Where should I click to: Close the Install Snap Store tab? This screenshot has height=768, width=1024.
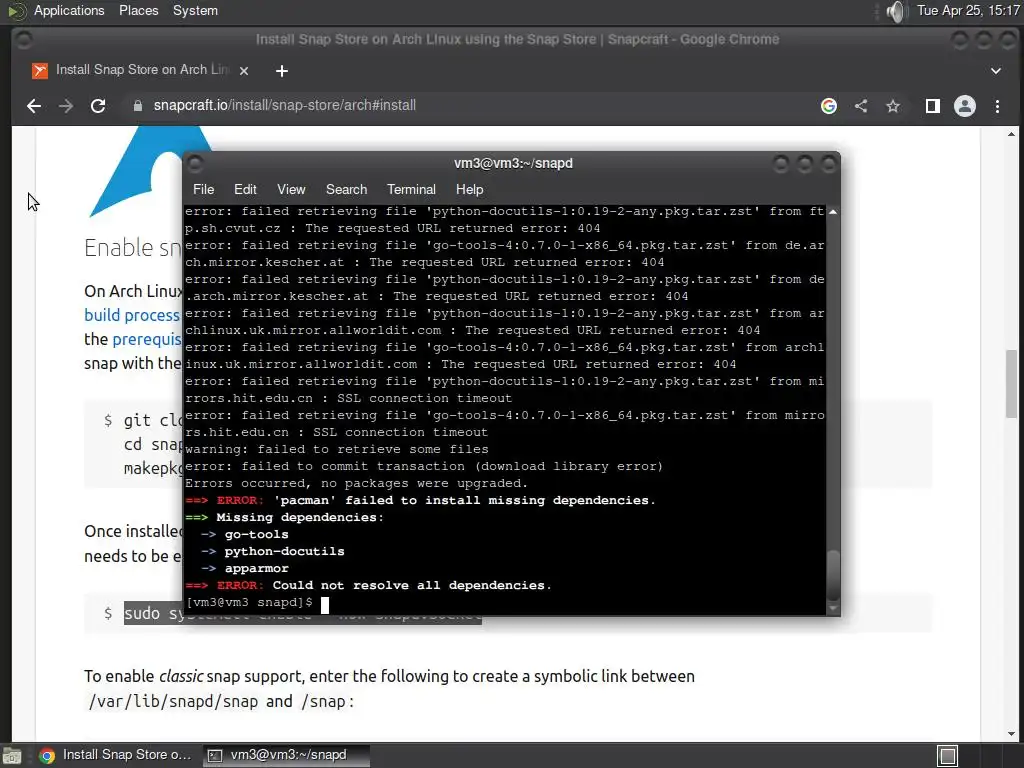244,71
